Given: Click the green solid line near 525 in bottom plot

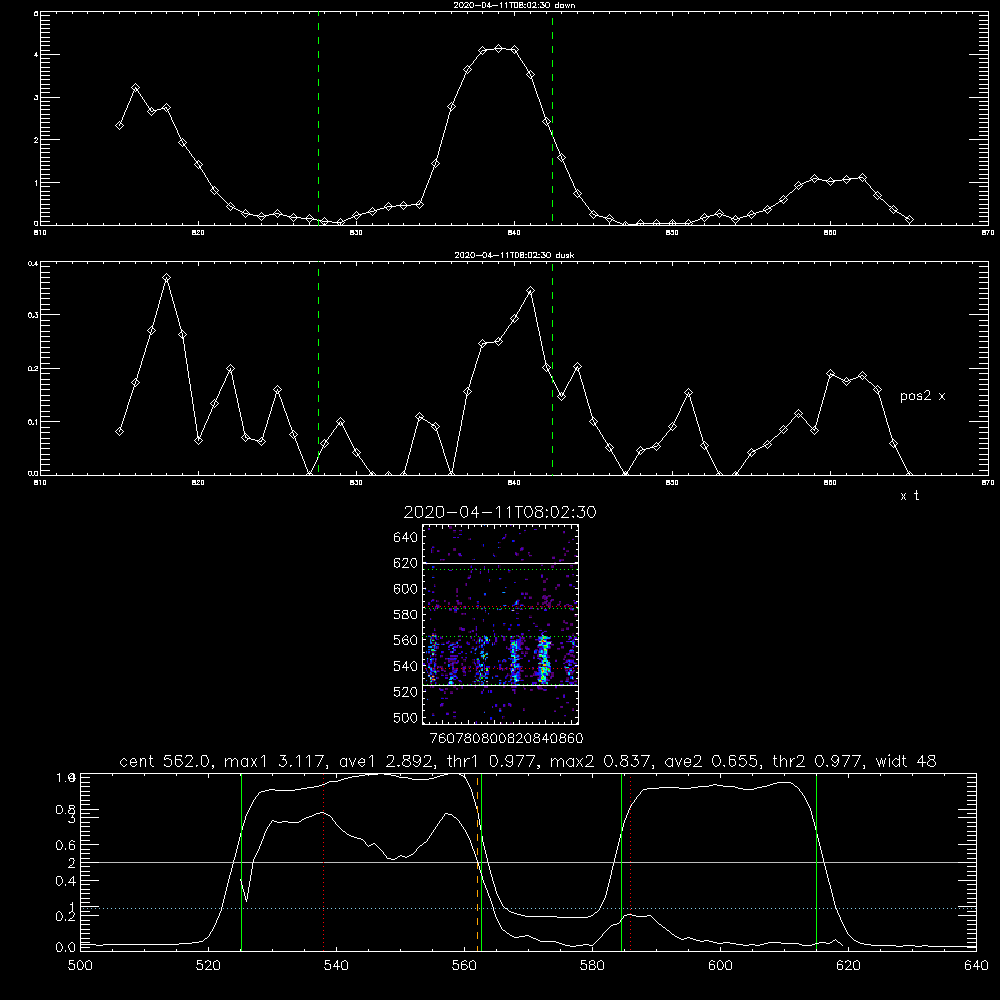Looking at the screenshot, I should tap(241, 862).
